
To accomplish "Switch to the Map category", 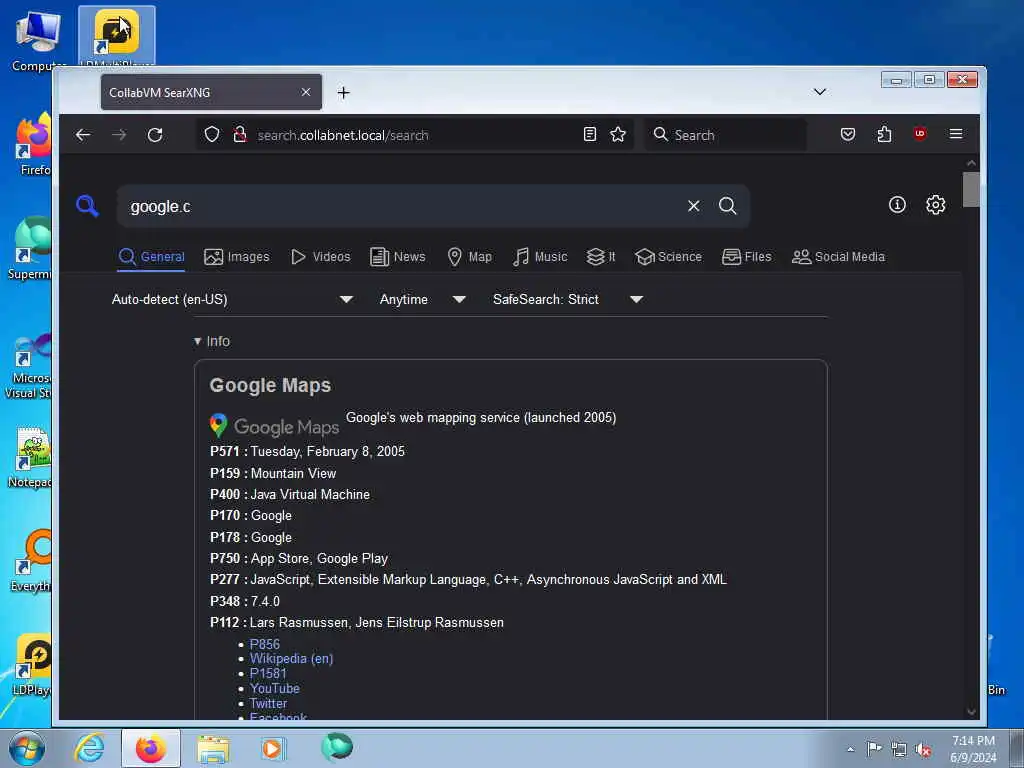I will click(470, 257).
